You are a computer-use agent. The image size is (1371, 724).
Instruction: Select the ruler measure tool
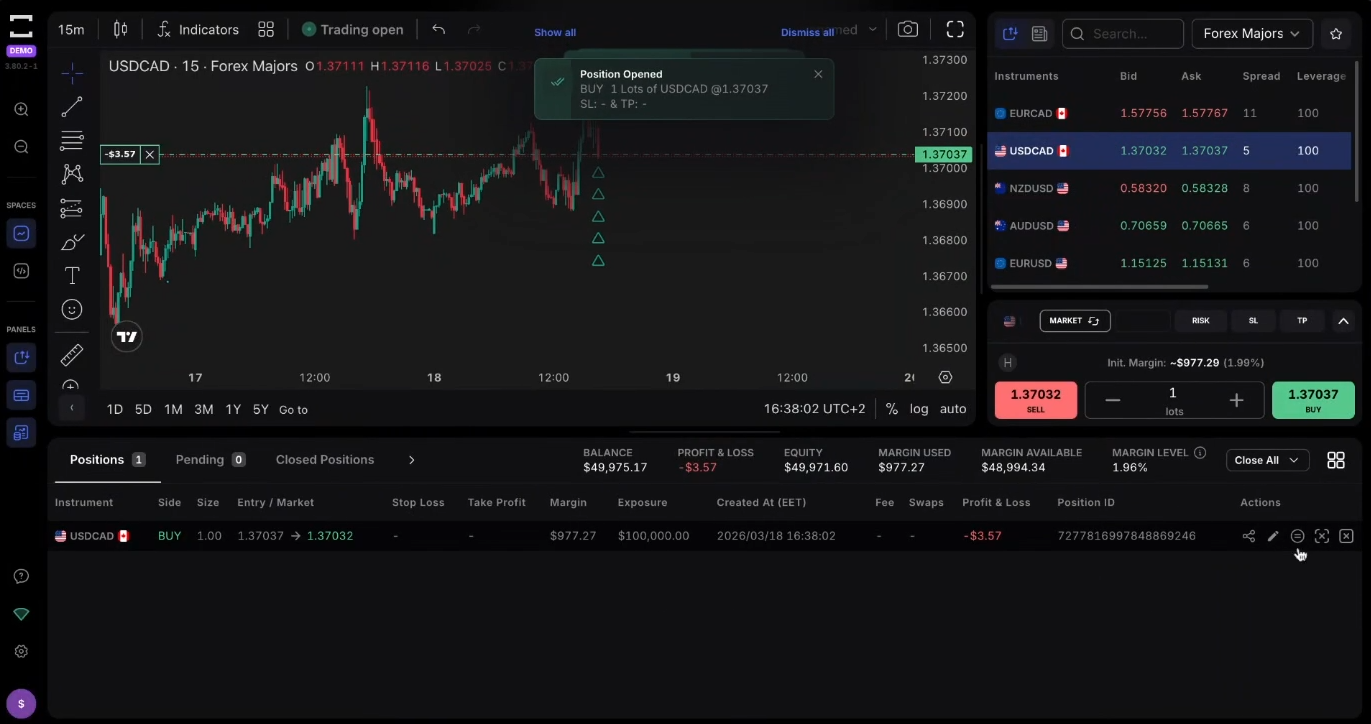pyautogui.click(x=72, y=355)
